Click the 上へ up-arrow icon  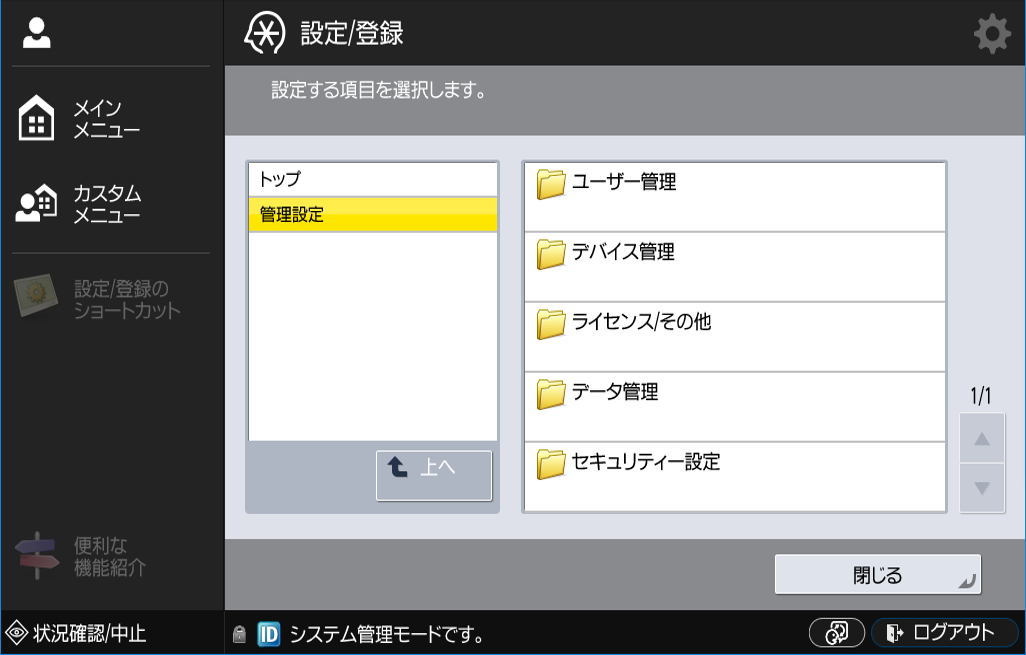398,467
